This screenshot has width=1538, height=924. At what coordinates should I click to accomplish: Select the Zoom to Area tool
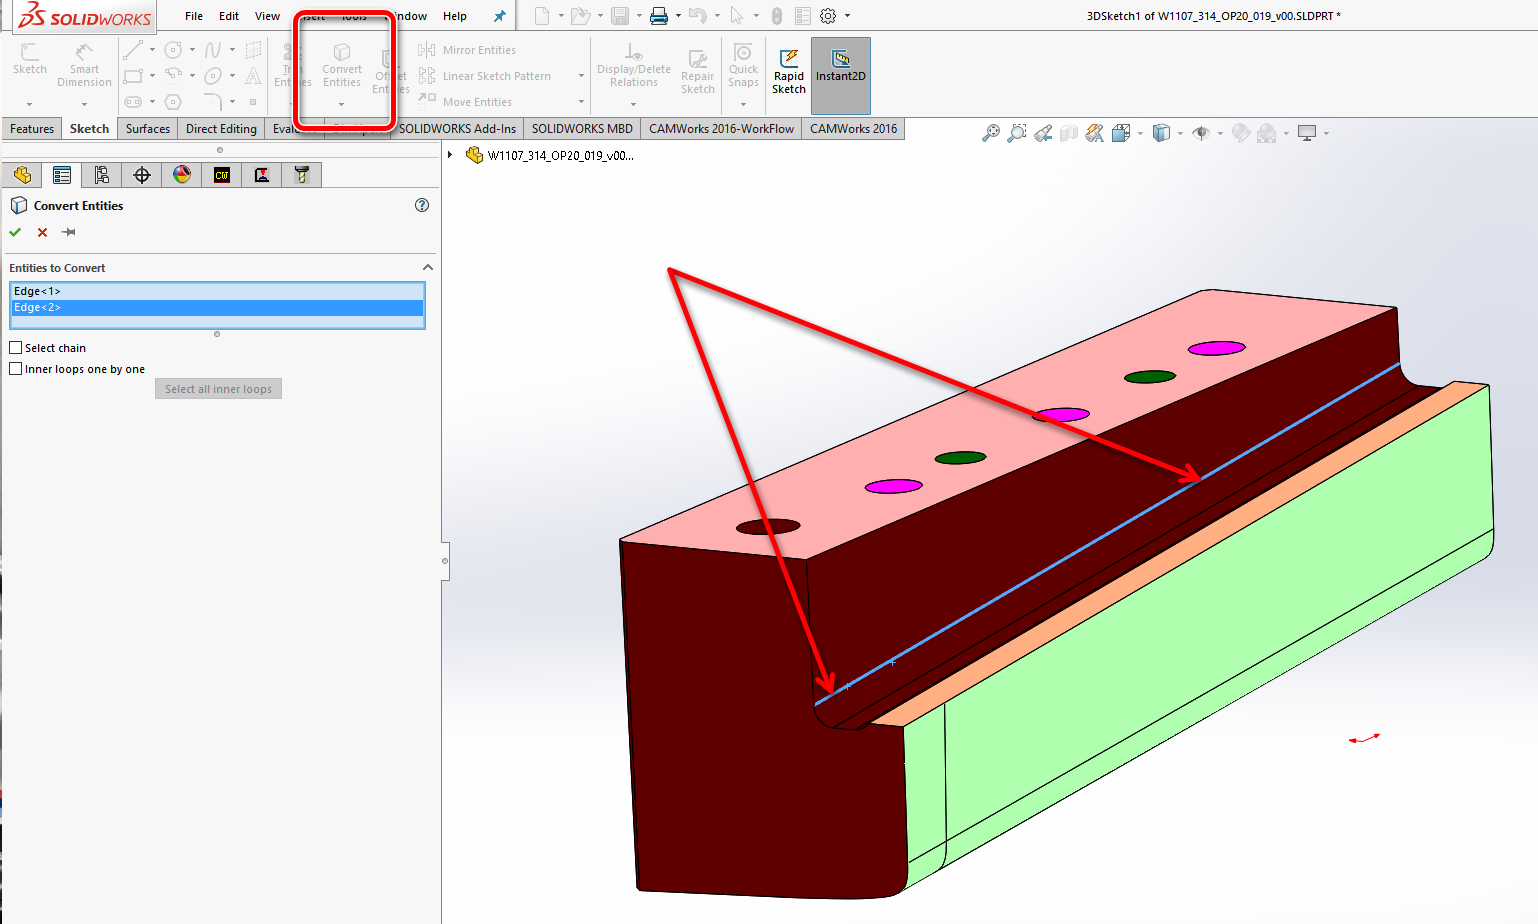pos(1016,133)
